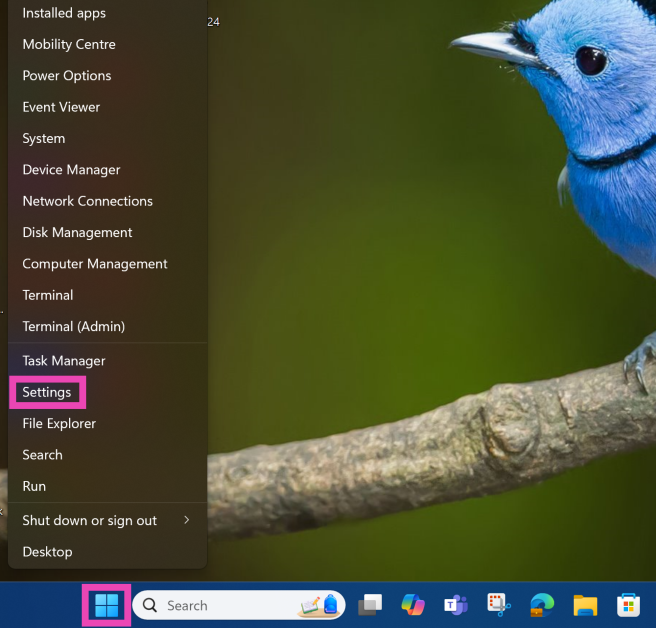Viewport: 656px width, 628px height.
Task: Open Task View from the taskbar
Action: click(x=371, y=605)
